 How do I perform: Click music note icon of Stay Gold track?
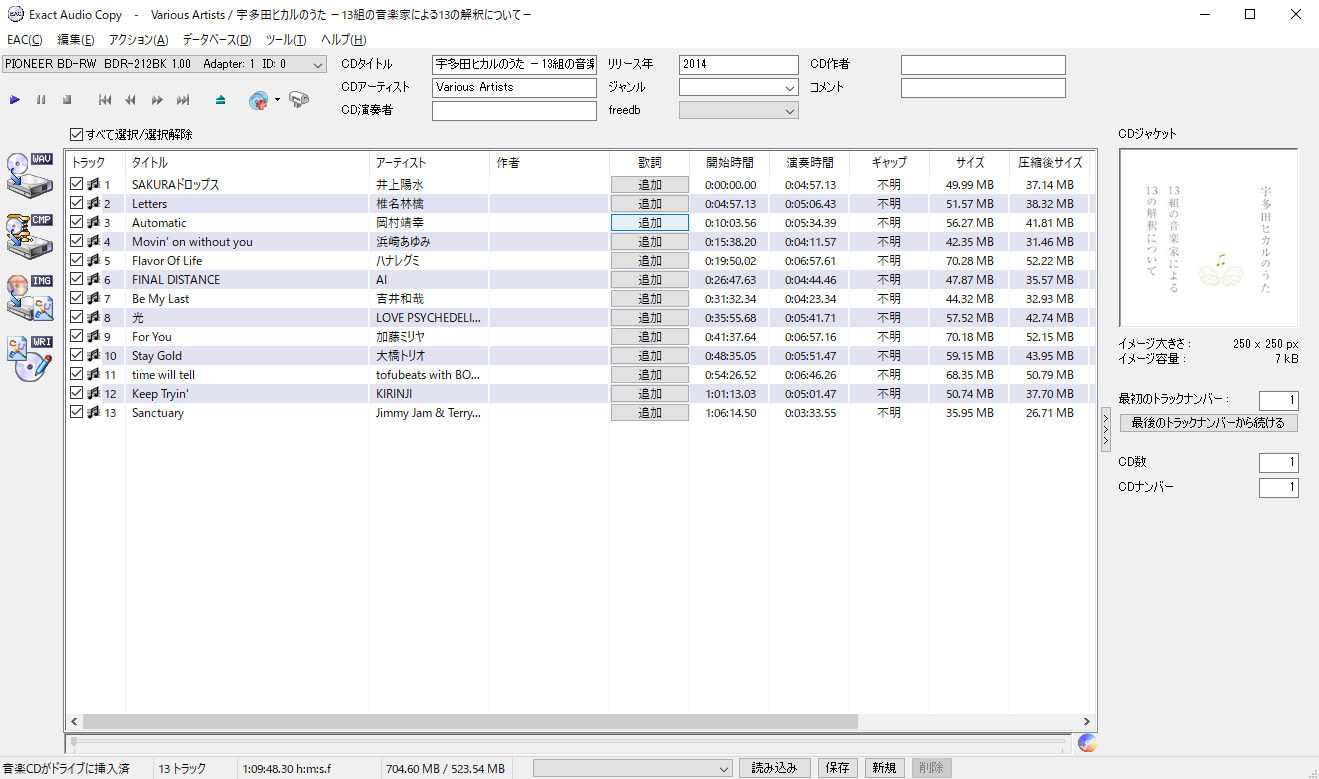pos(93,355)
